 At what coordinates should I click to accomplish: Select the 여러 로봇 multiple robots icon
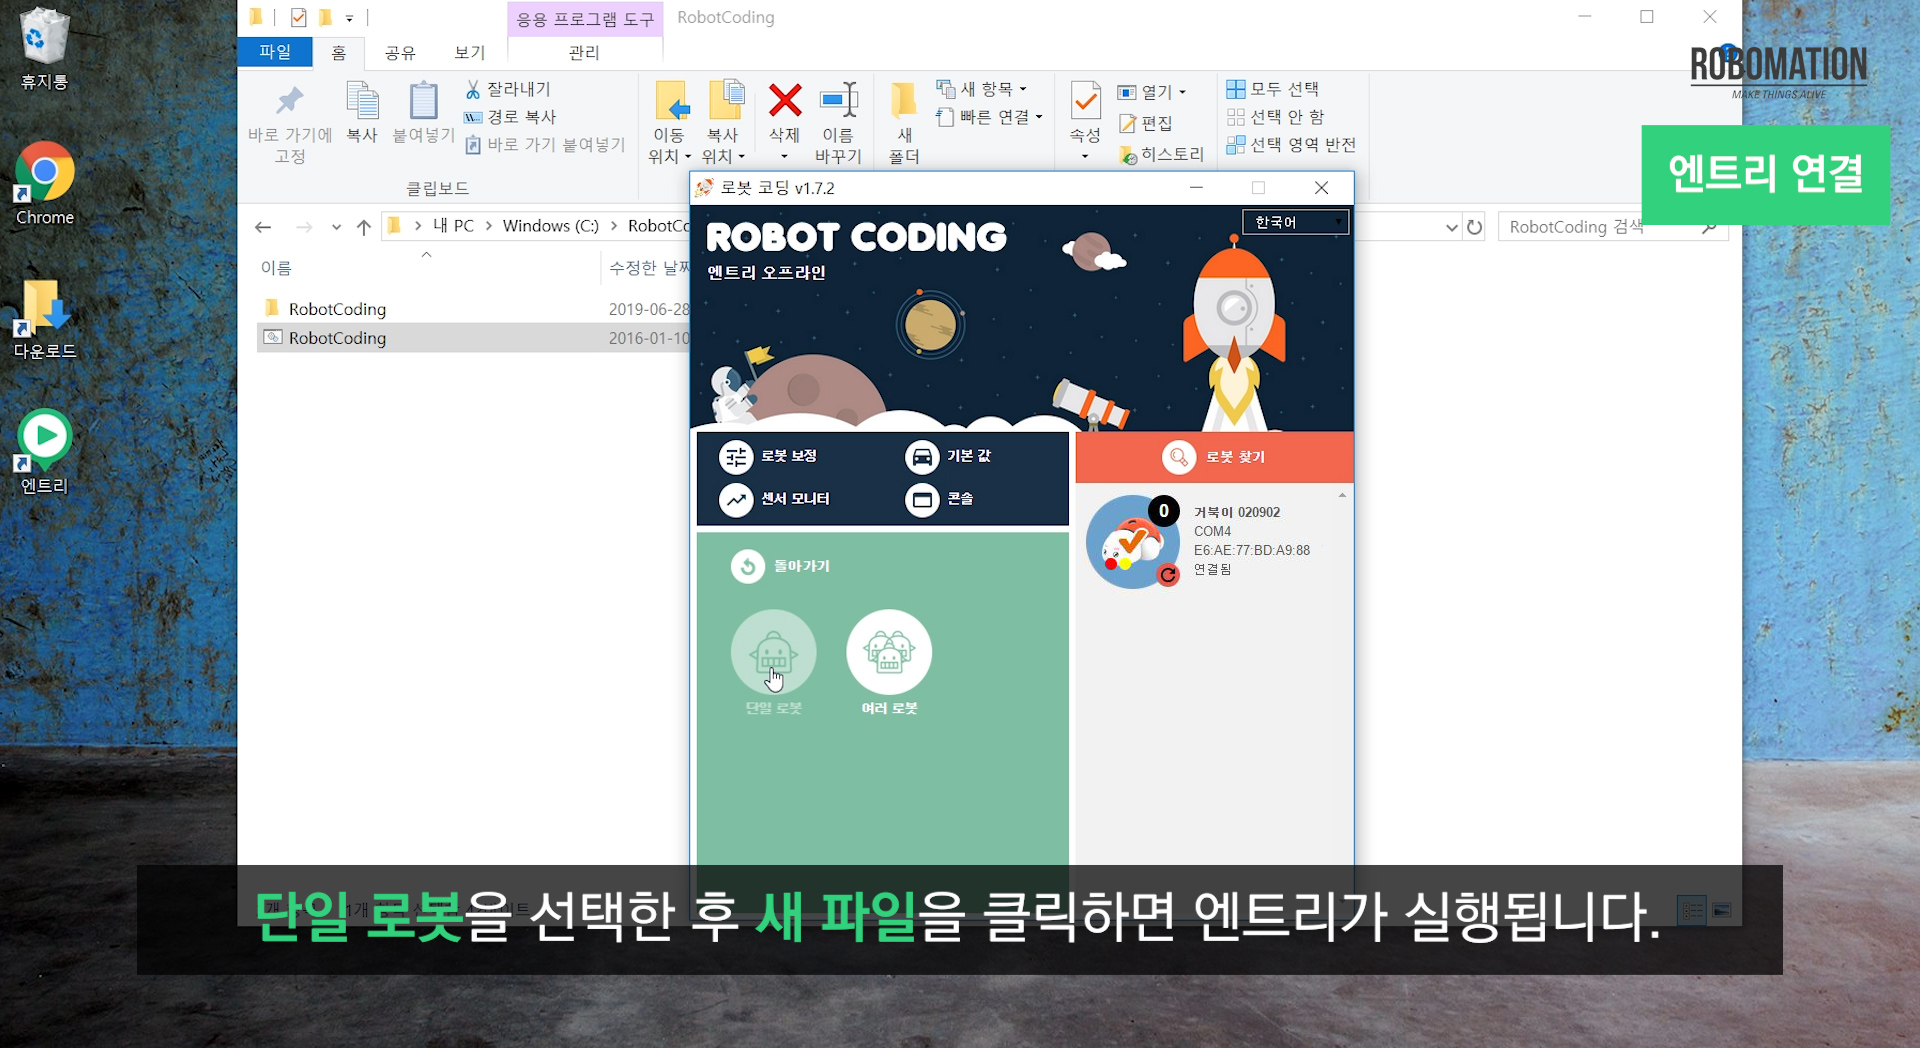(x=889, y=652)
